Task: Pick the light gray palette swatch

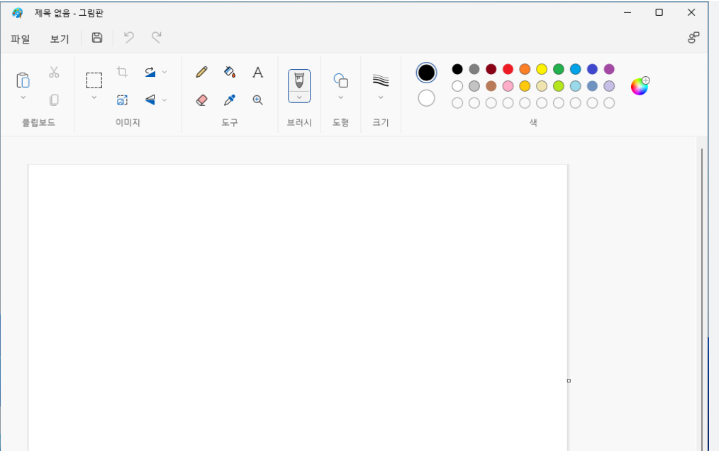Action: pyautogui.click(x=474, y=86)
